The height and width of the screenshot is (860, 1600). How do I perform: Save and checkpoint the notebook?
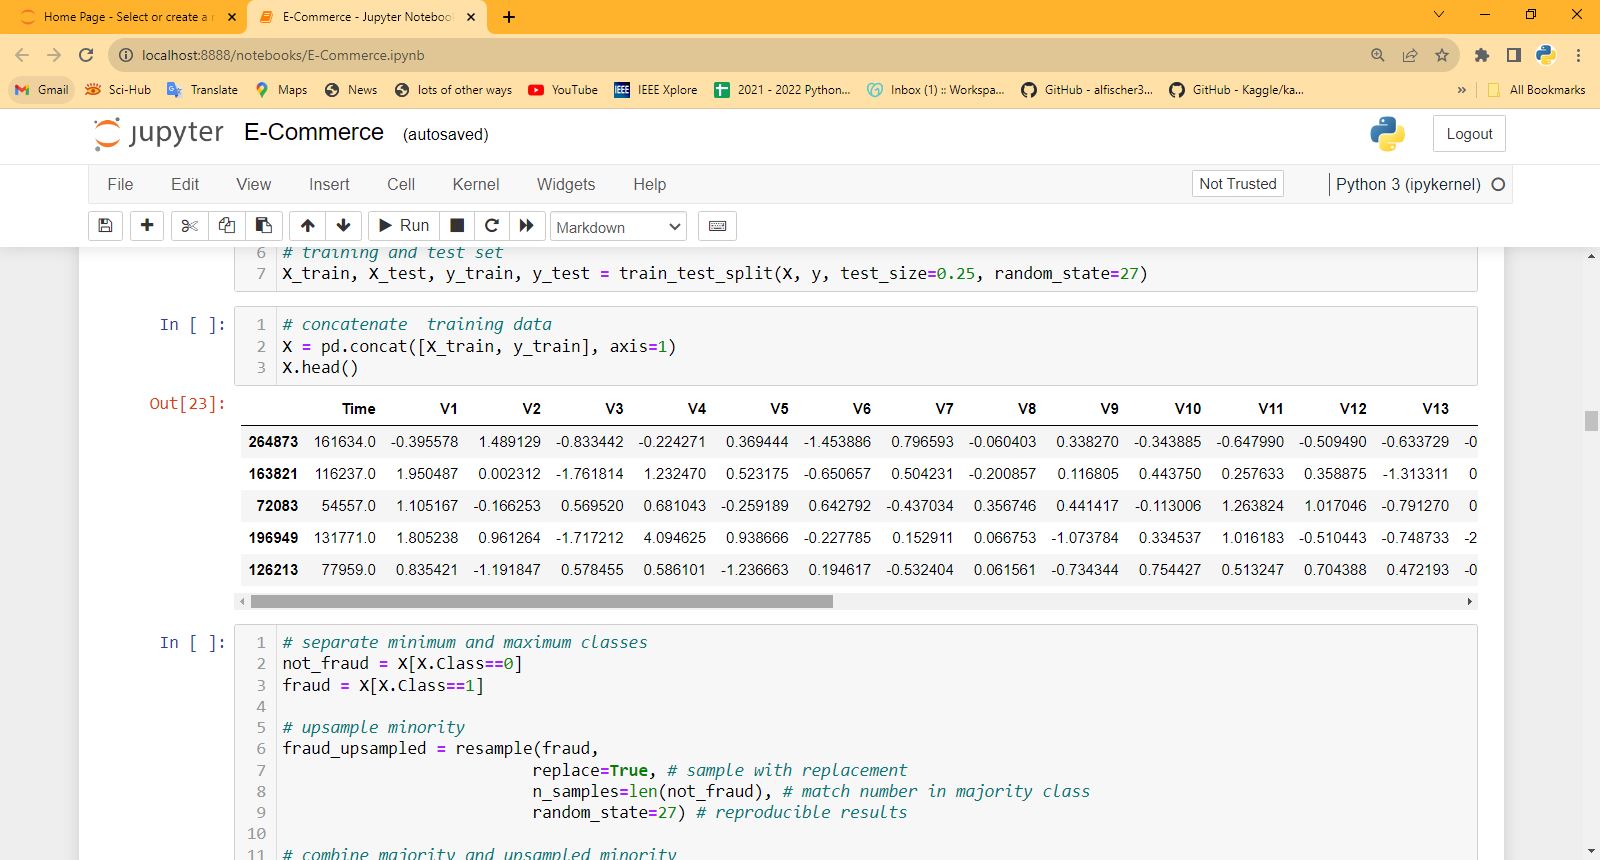pyautogui.click(x=105, y=226)
